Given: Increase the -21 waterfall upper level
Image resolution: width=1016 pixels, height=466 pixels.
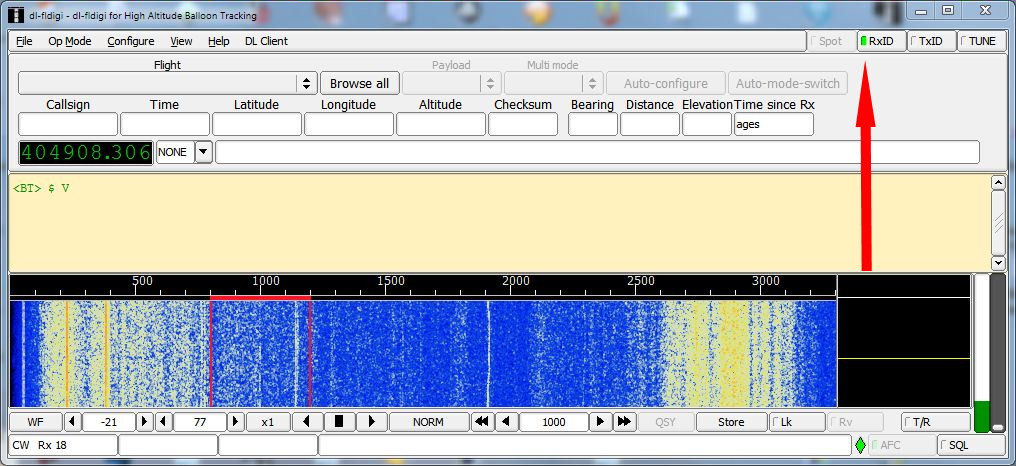Looking at the screenshot, I should pyautogui.click(x=145, y=422).
